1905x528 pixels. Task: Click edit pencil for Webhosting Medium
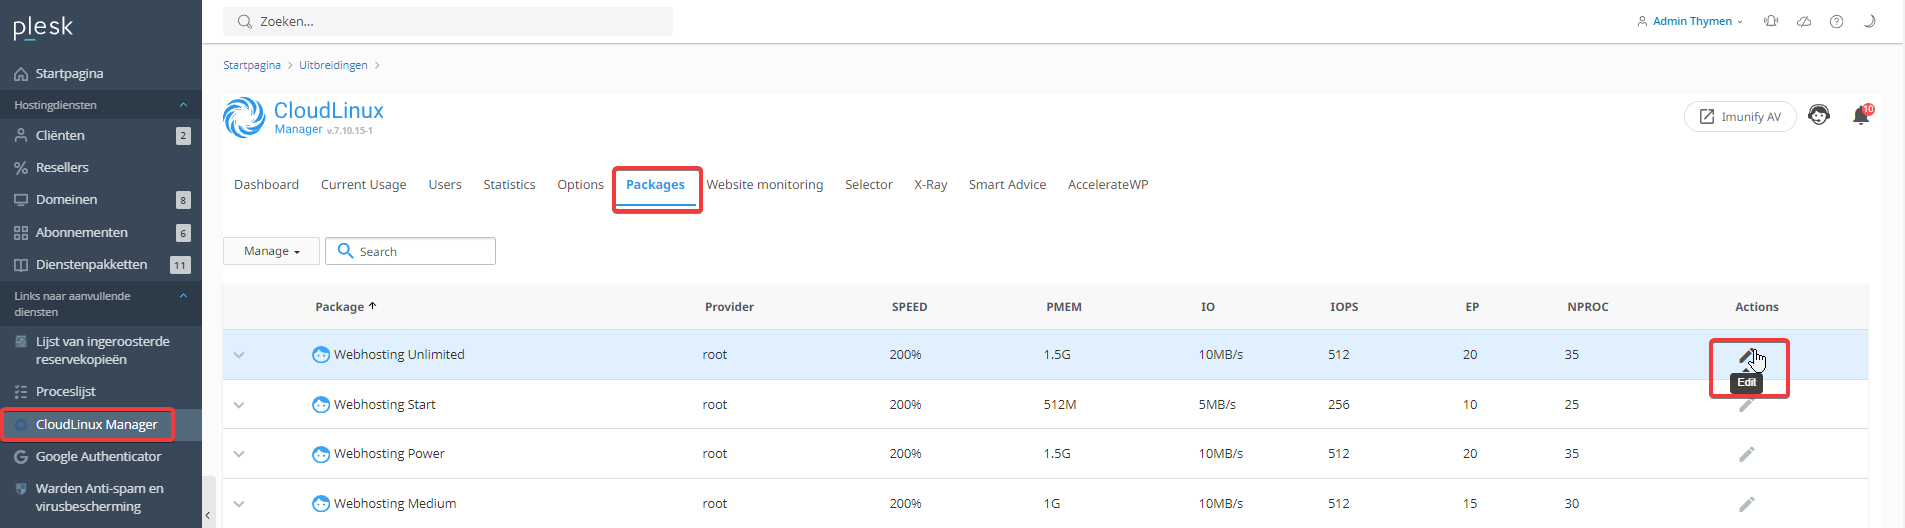(x=1746, y=504)
